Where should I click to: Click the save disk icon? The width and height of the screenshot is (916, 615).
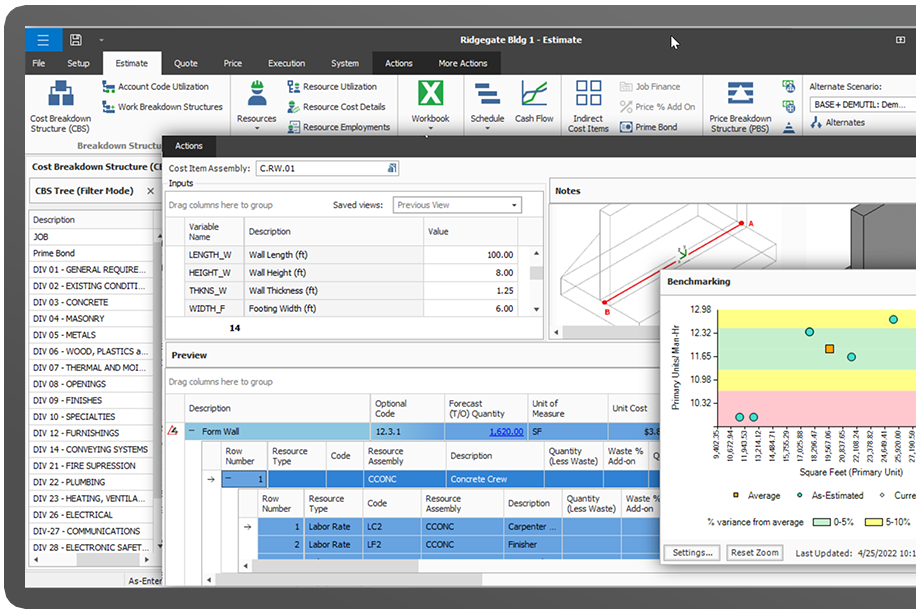point(75,40)
